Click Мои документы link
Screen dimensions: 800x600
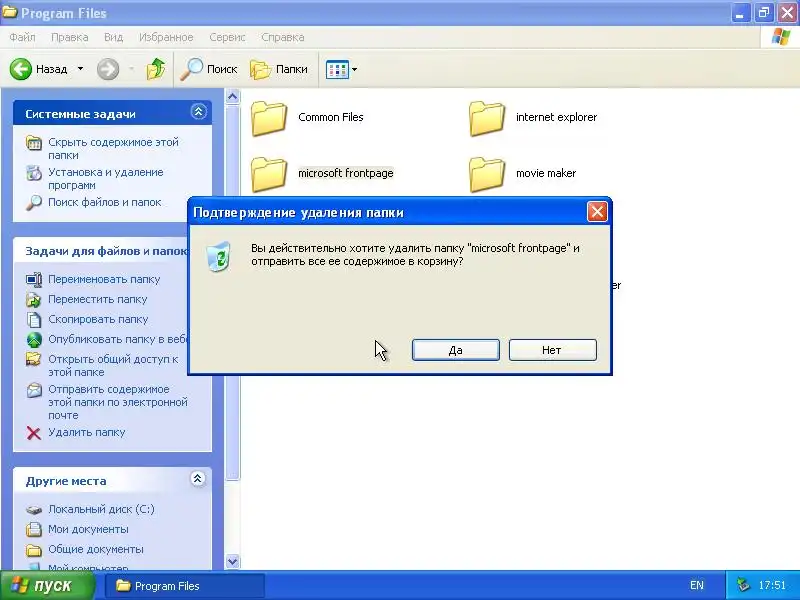pos(88,529)
